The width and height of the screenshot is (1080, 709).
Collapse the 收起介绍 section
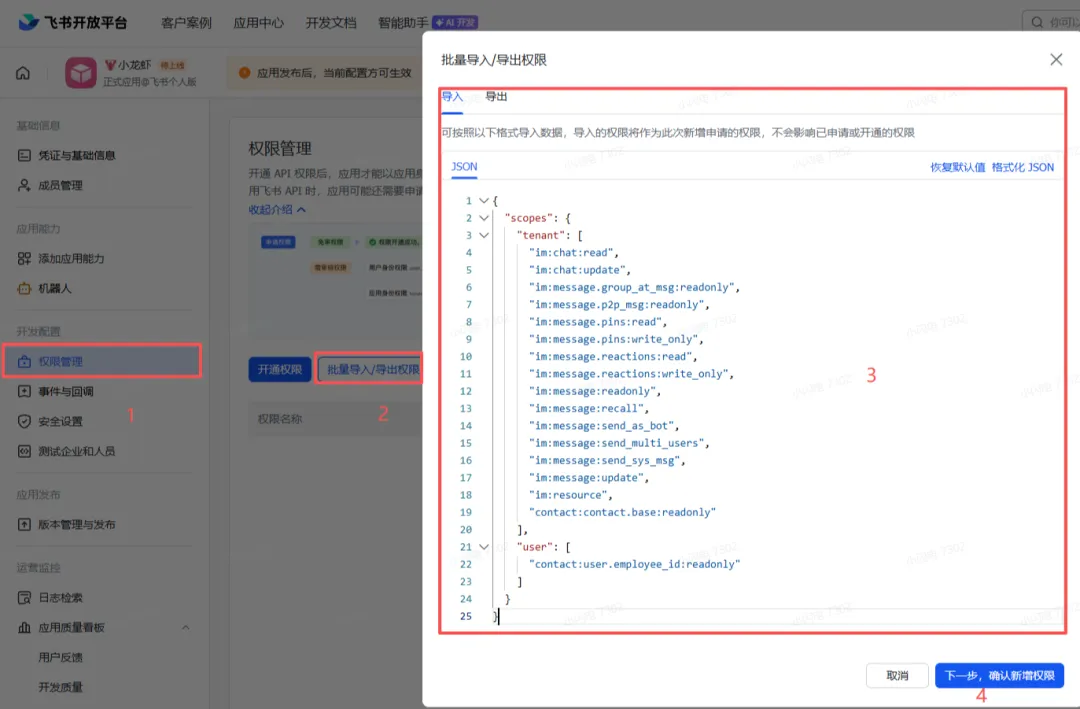coord(278,209)
